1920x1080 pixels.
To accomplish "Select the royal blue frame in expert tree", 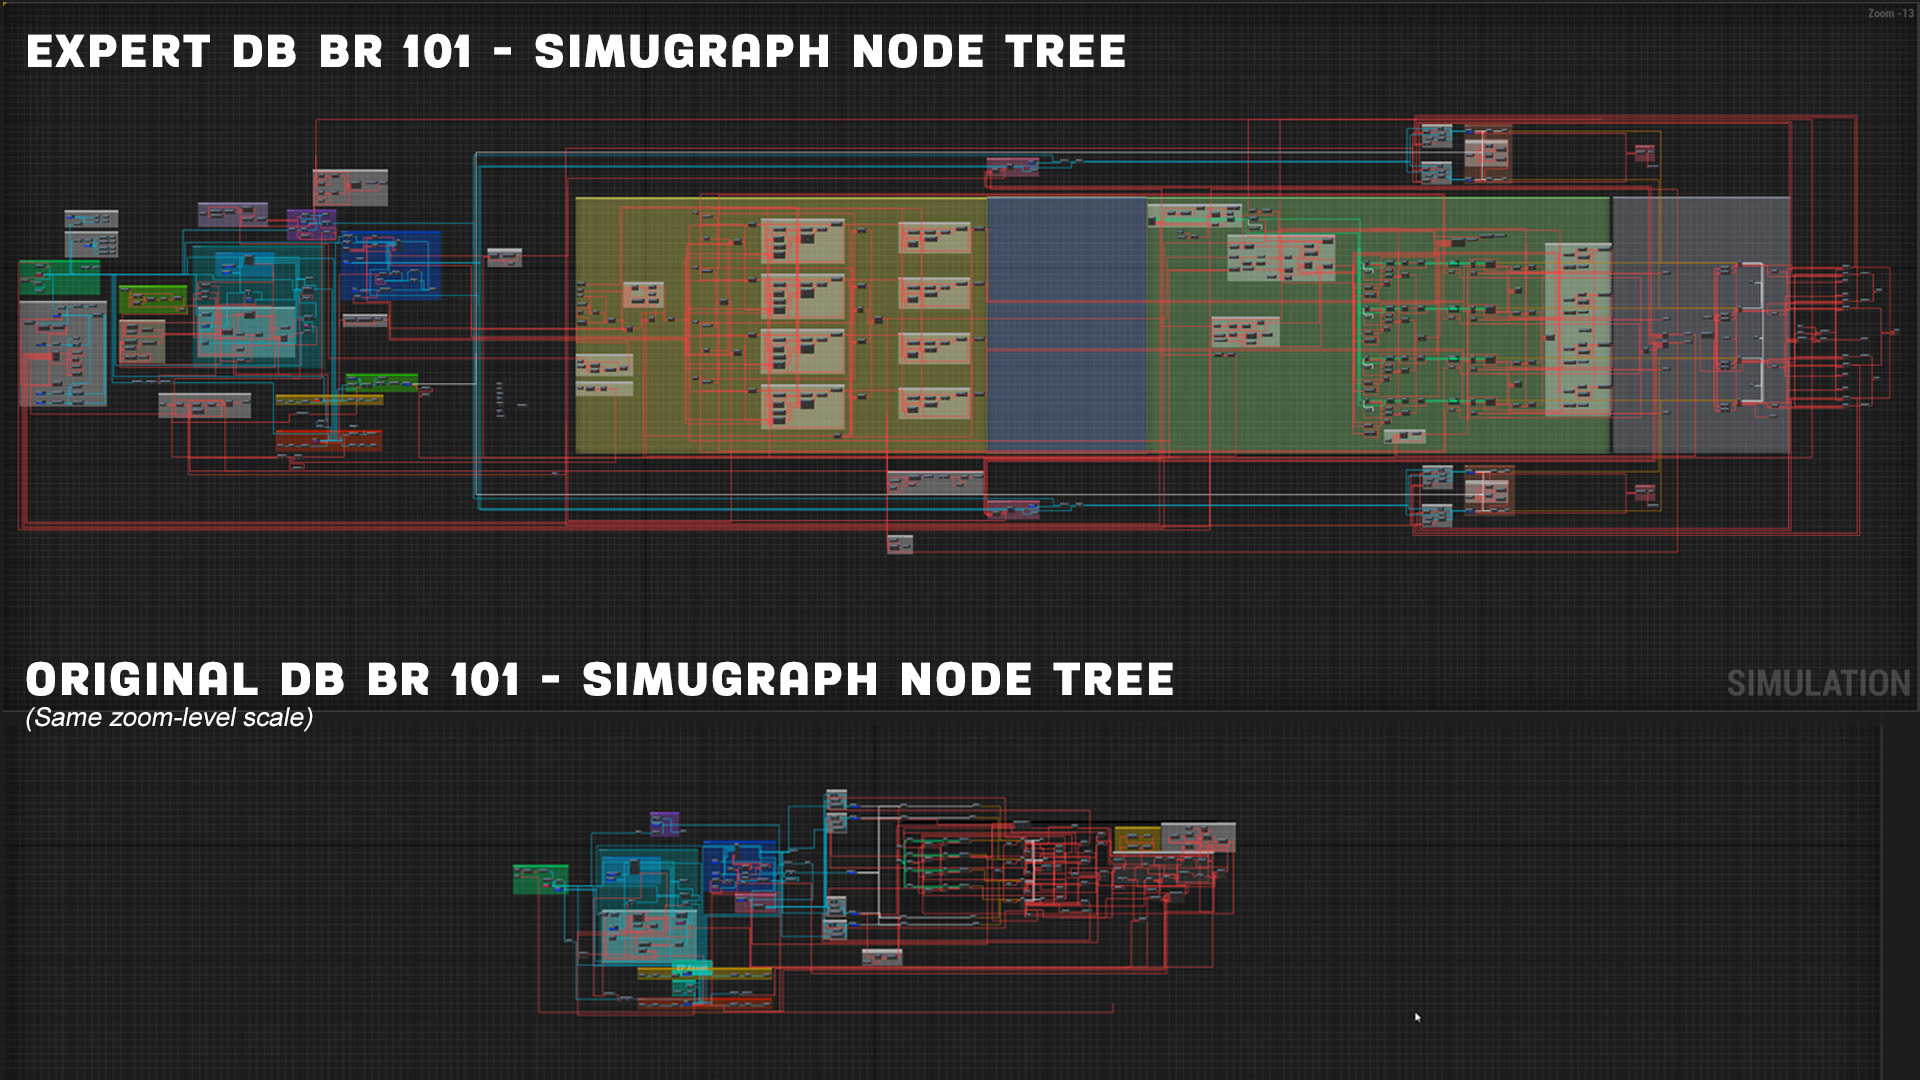I will [390, 265].
